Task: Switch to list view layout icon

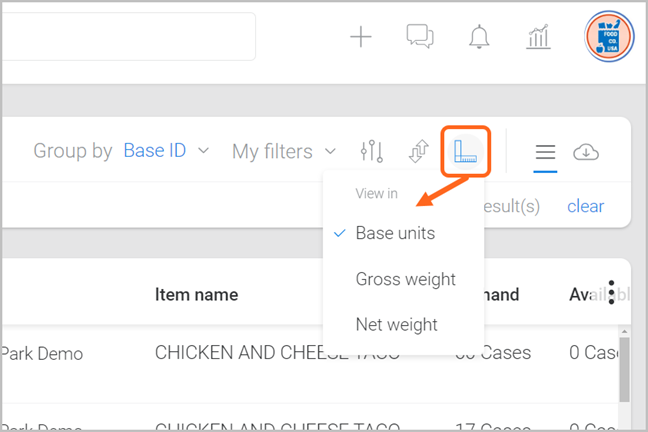Action: (x=545, y=152)
